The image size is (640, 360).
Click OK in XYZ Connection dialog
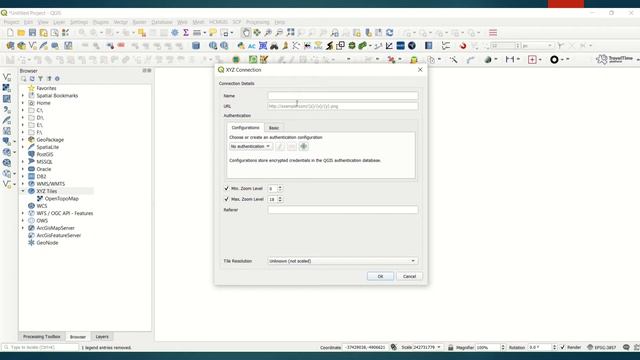point(380,276)
